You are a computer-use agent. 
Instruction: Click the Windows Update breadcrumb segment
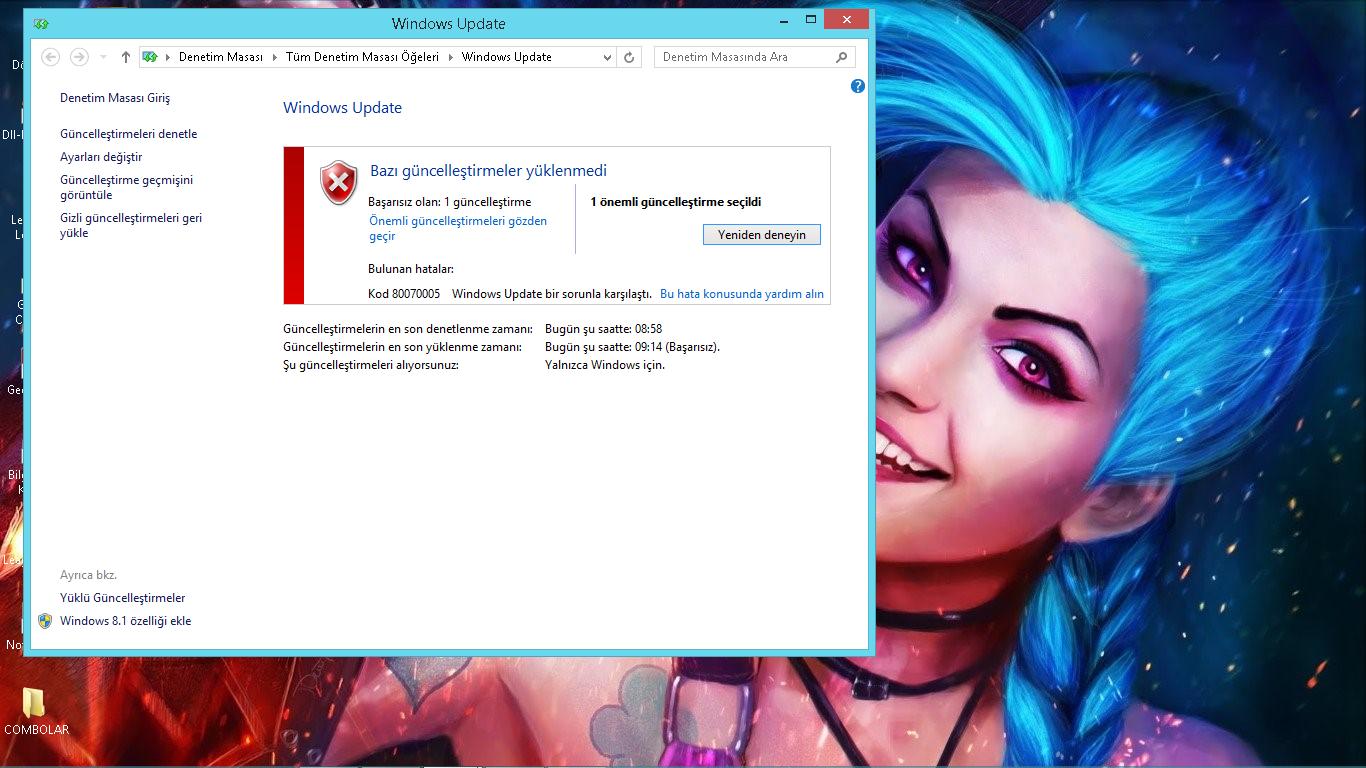(507, 57)
